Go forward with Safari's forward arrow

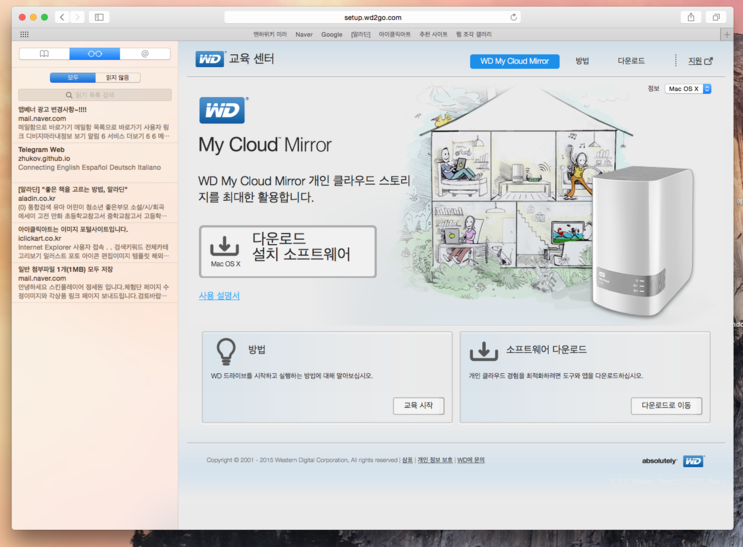(x=77, y=18)
